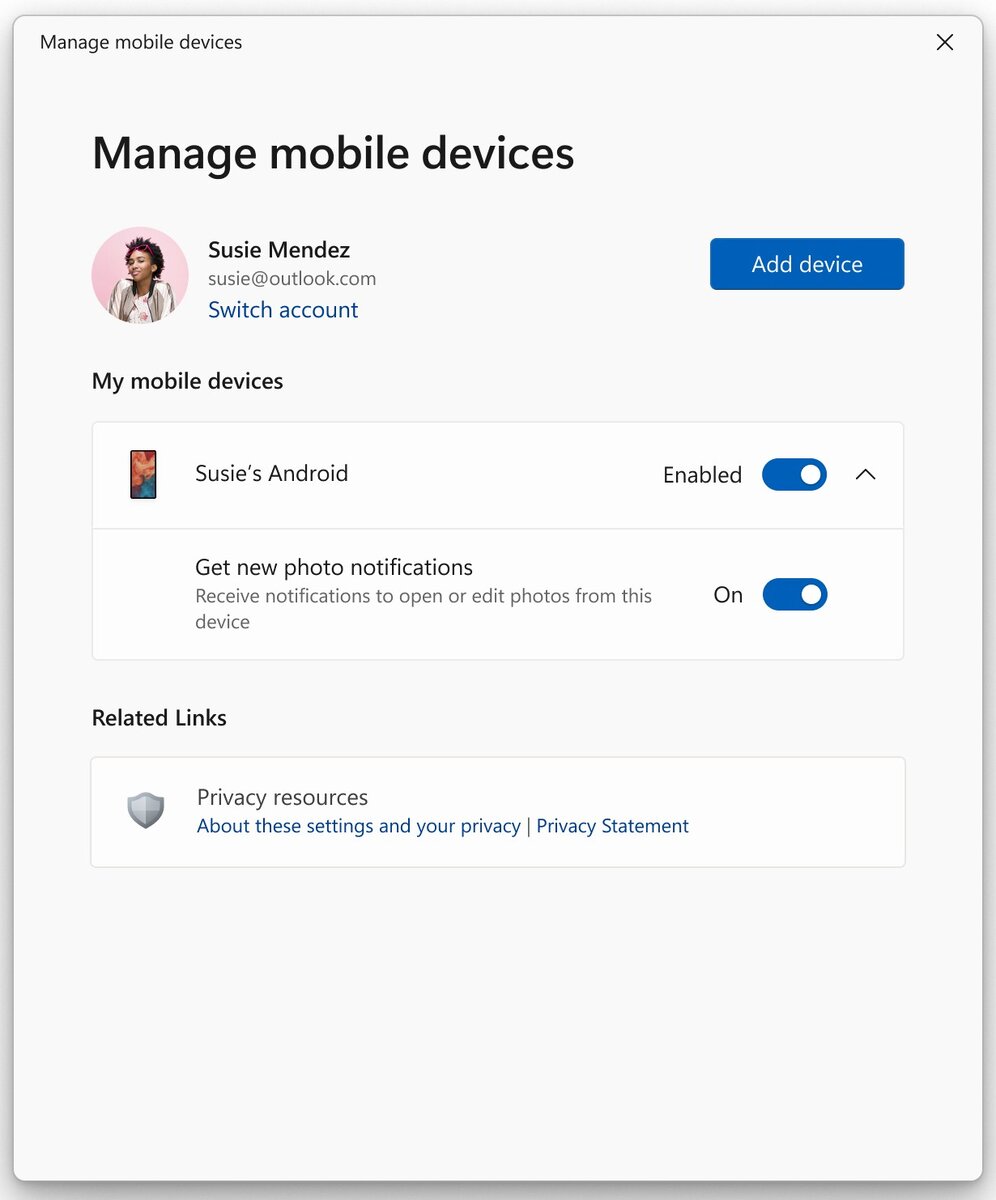This screenshot has width=996, height=1200.
Task: Collapse the Susie's Android device section
Action: 866,475
